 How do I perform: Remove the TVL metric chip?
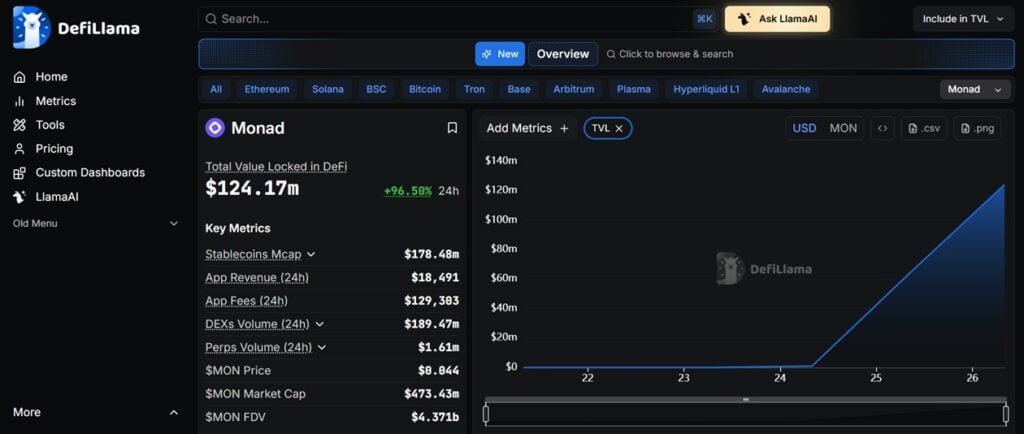[619, 128]
